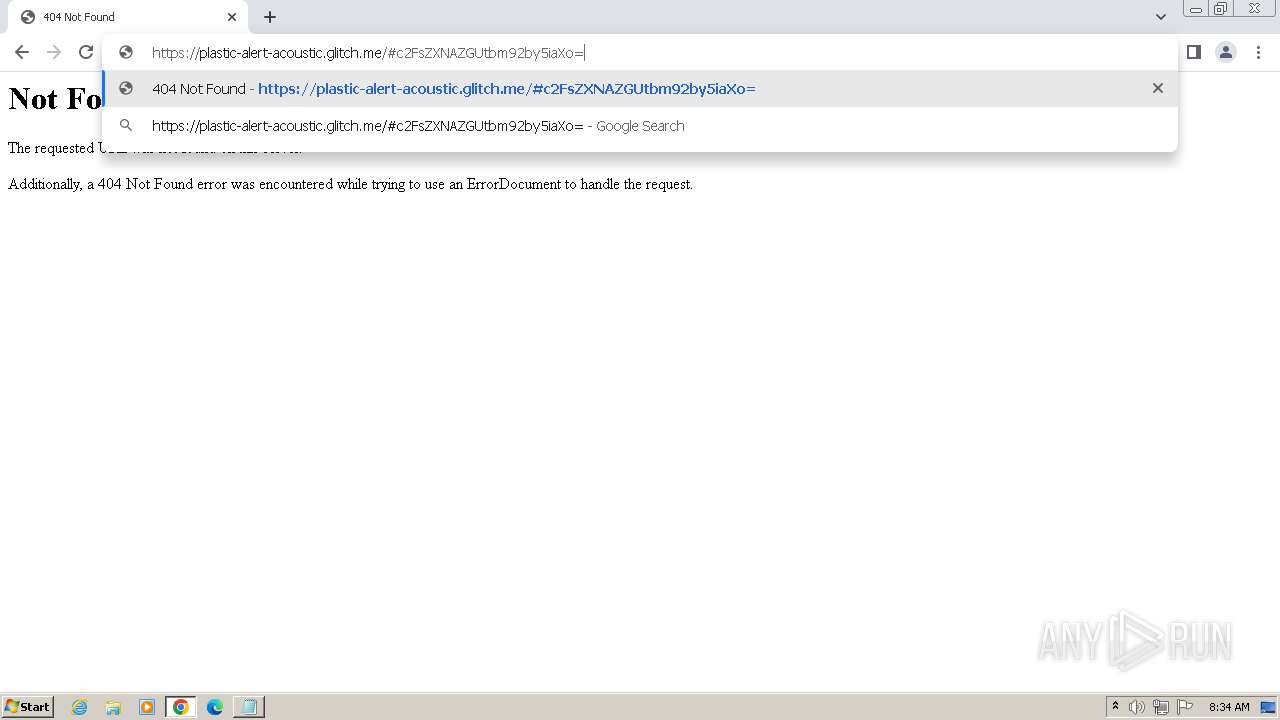
Task: Click magnifier icon beside Google Search suggestion
Action: [126, 126]
